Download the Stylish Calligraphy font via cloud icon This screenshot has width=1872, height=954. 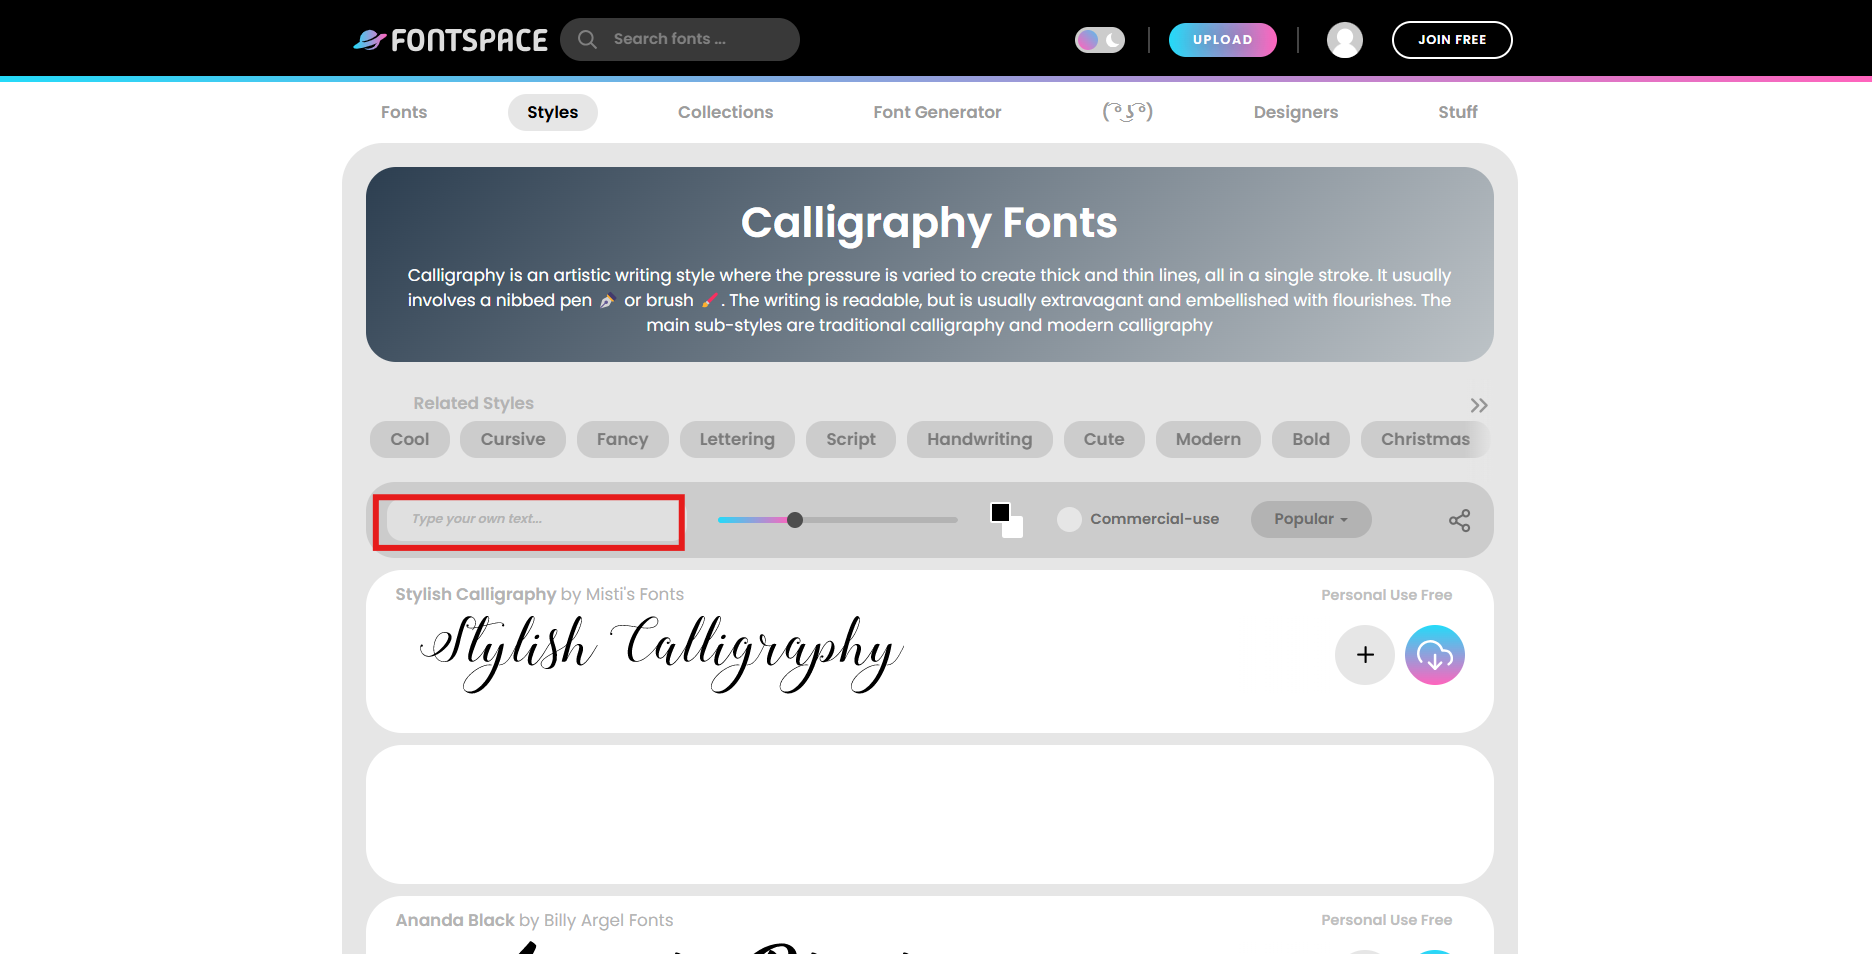(x=1434, y=655)
